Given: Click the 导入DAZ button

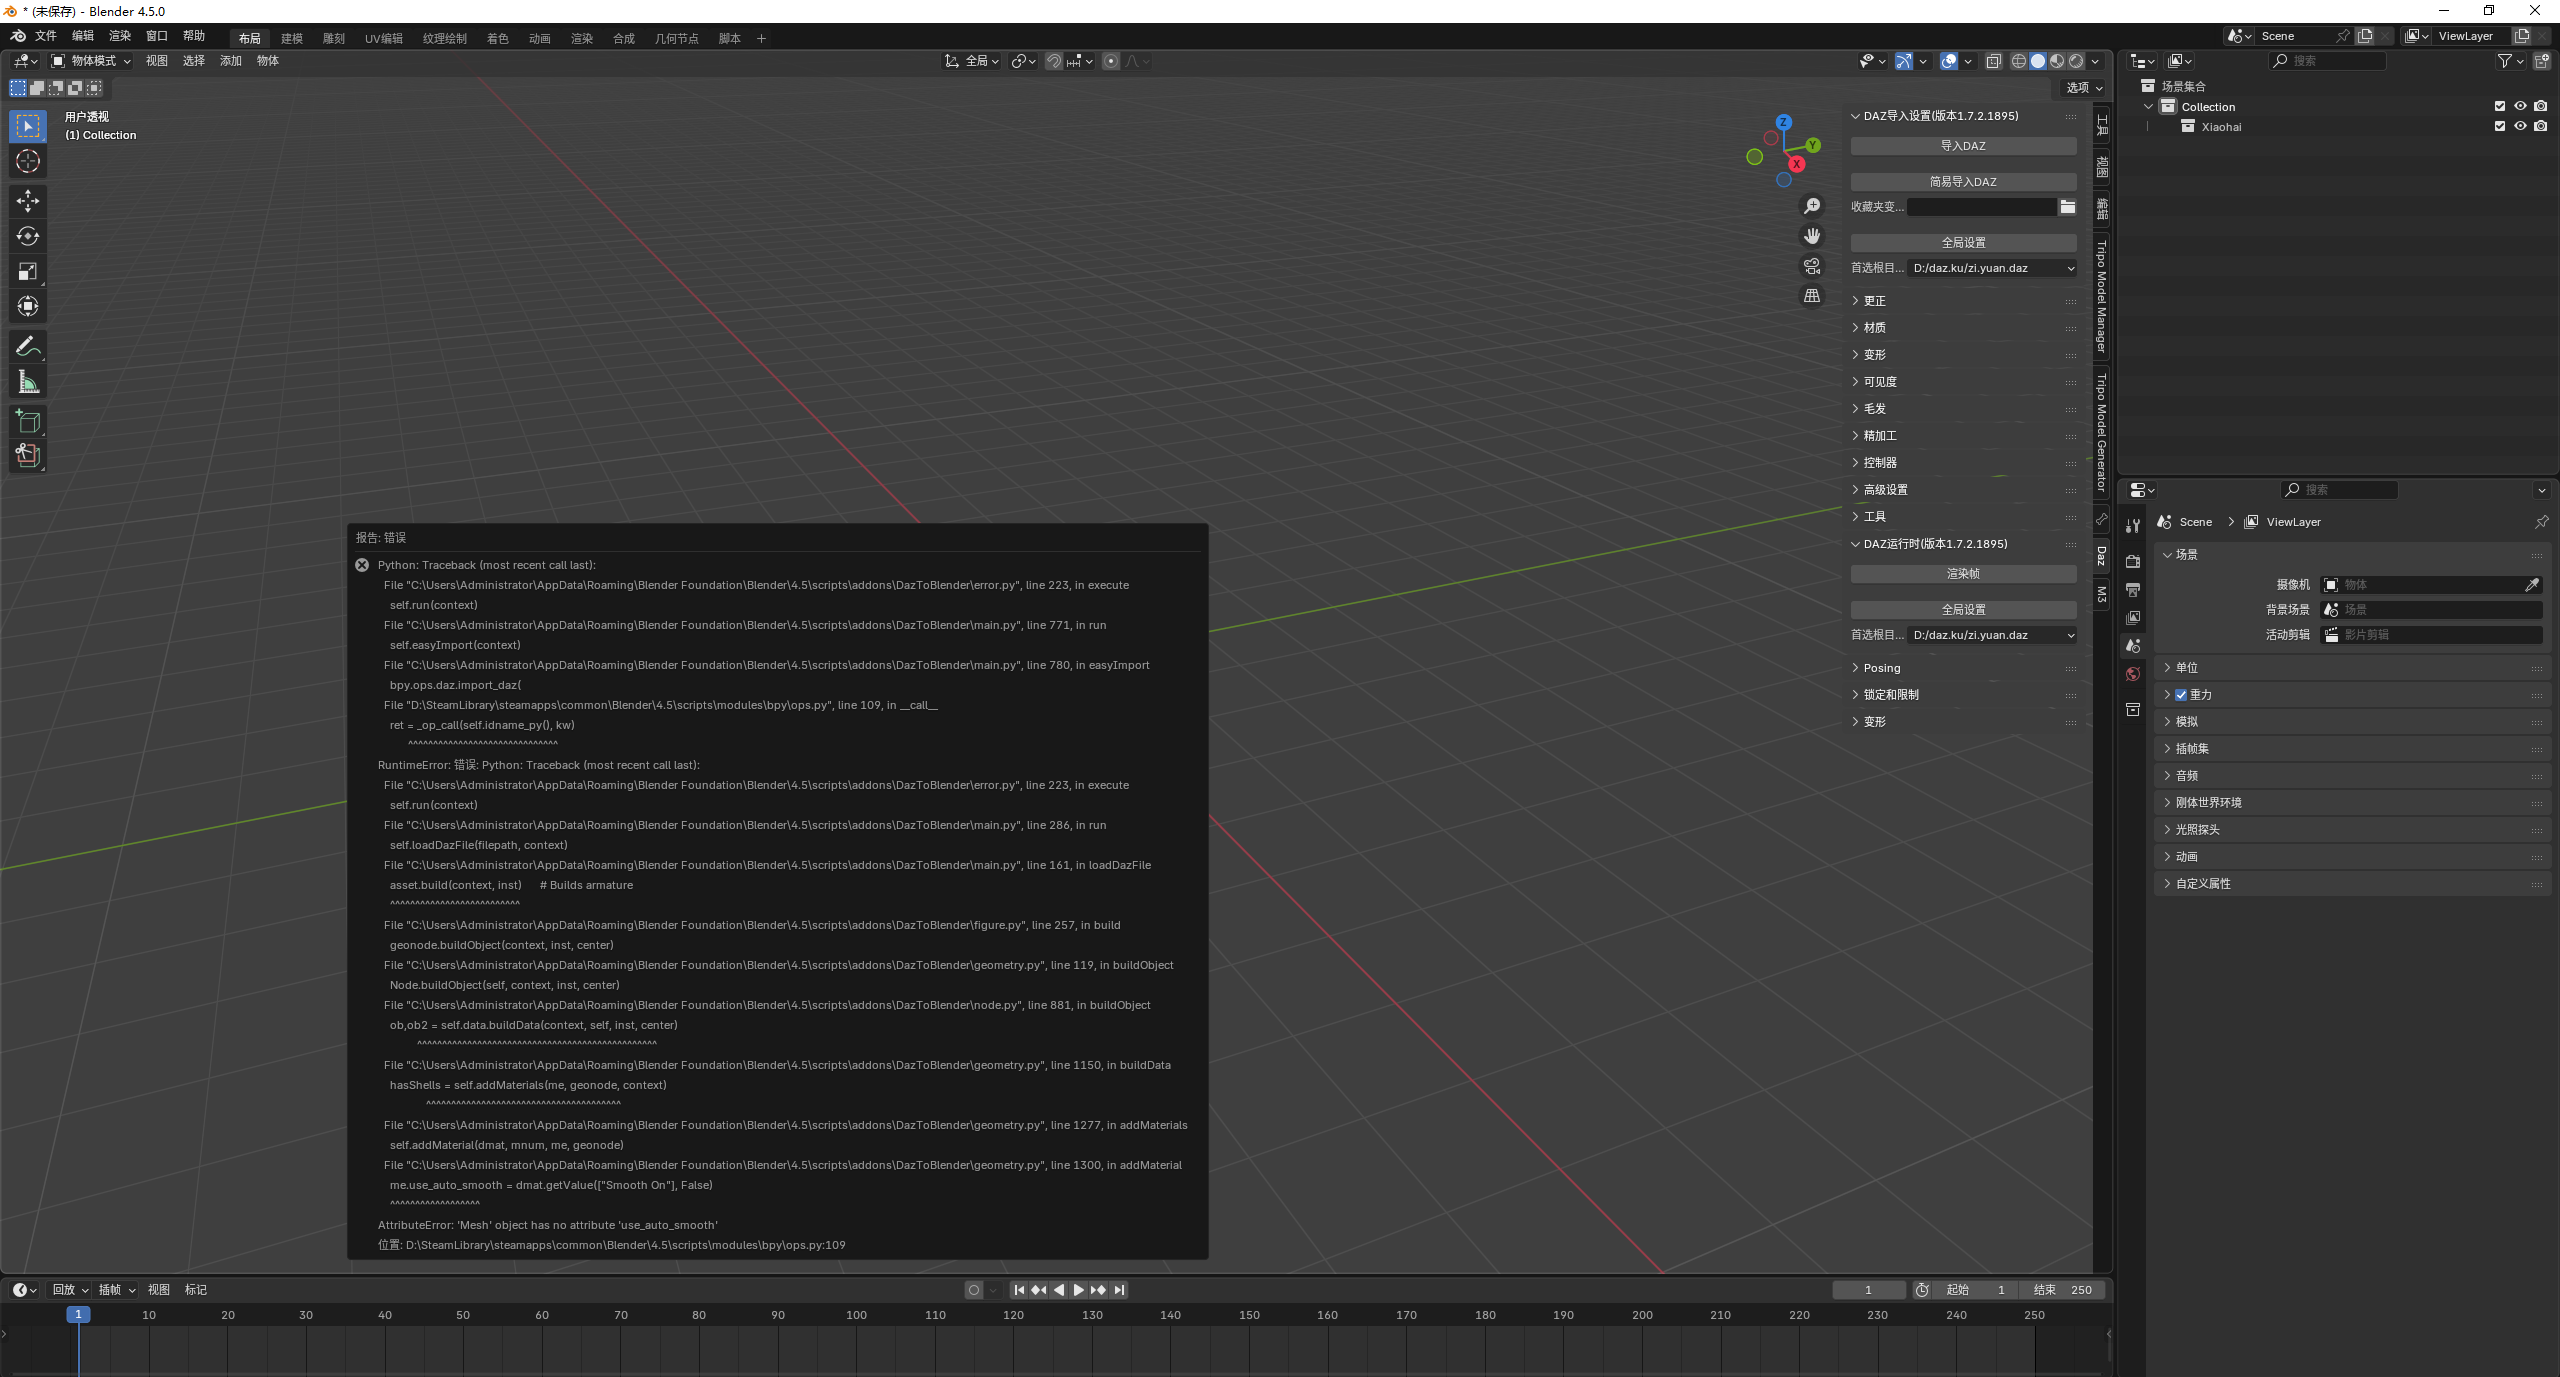Looking at the screenshot, I should click(1963, 146).
